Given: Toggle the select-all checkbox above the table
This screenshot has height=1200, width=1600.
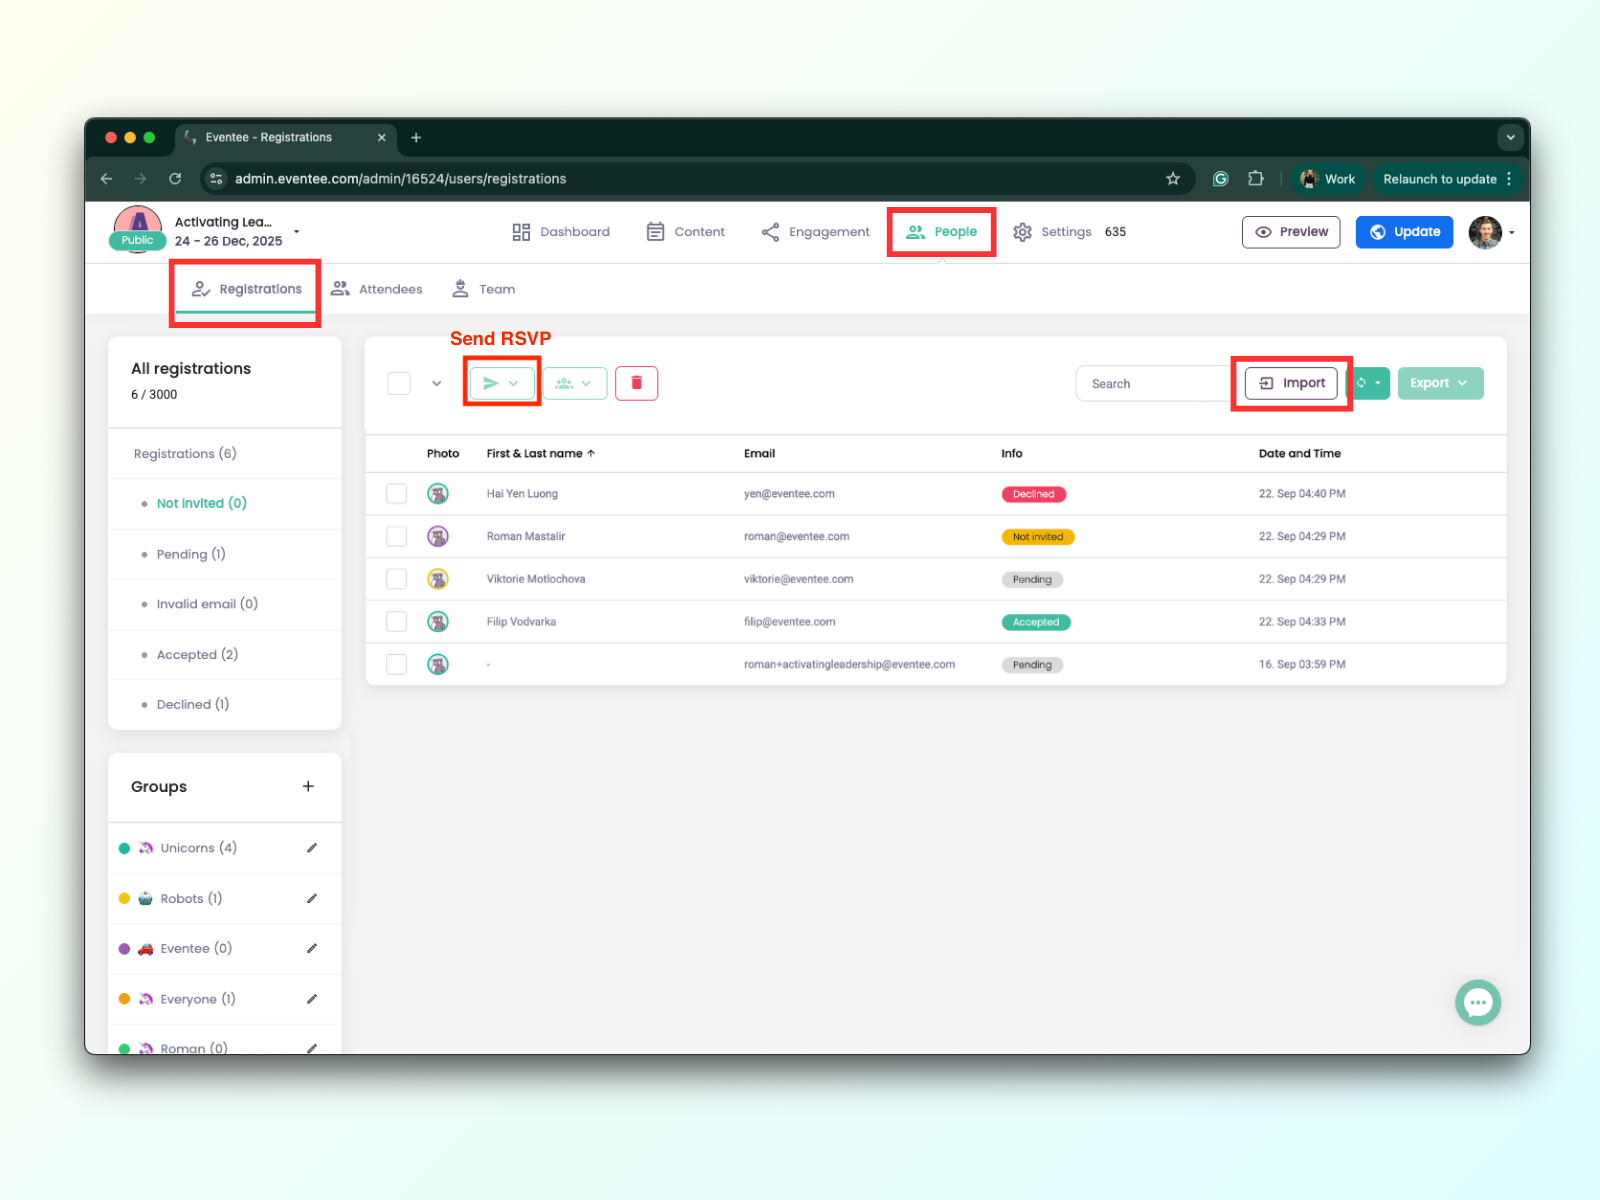Looking at the screenshot, I should tap(399, 383).
